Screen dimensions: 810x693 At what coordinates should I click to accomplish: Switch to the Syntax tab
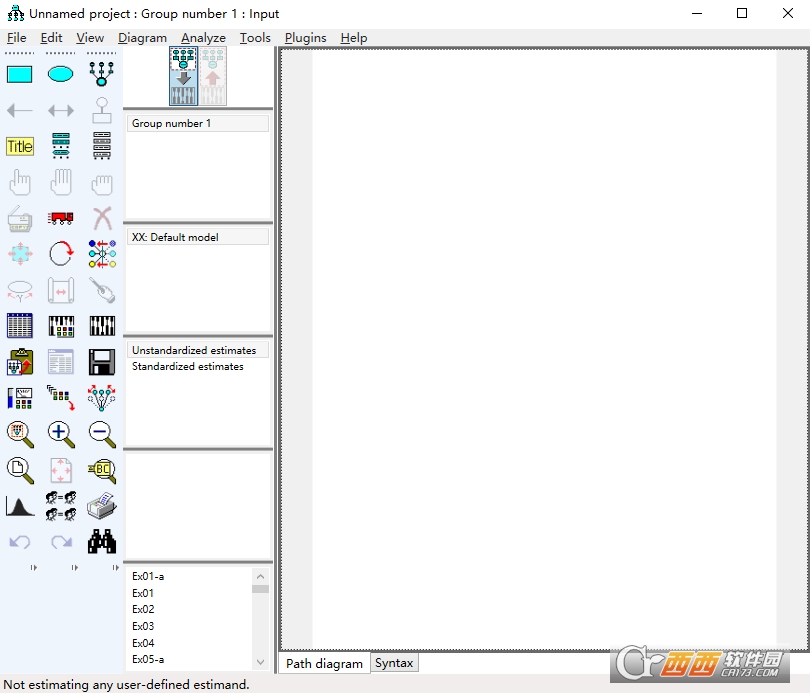[x=394, y=663]
